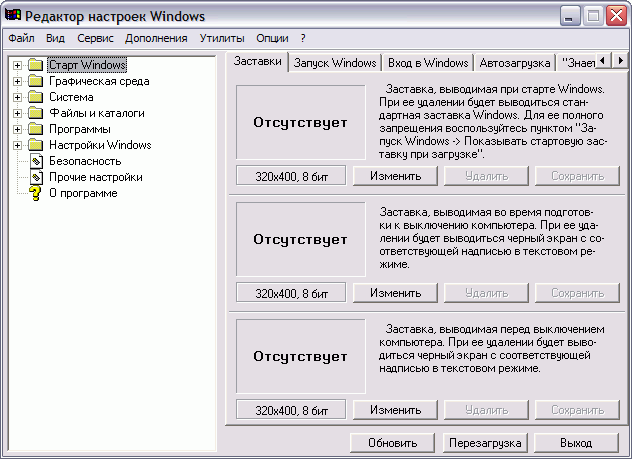Switch to the Запуск Windows tab
This screenshot has width=632, height=459.
(335, 63)
